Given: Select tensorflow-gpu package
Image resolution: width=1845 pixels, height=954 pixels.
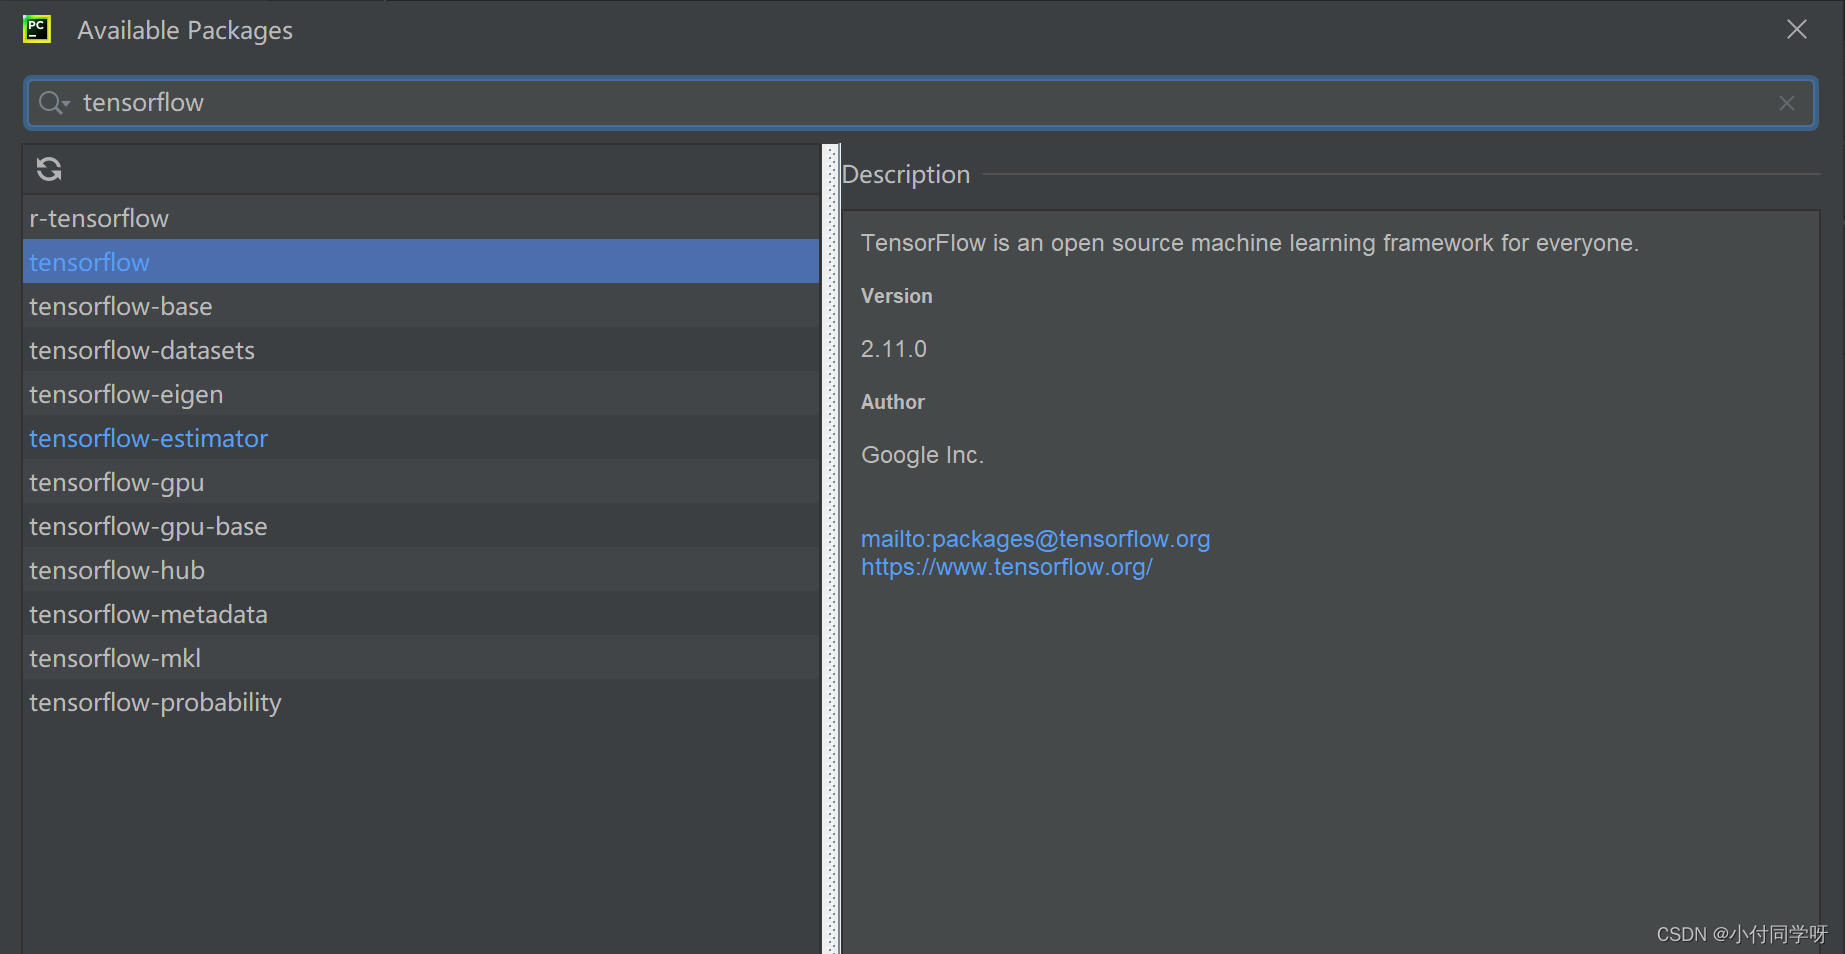Looking at the screenshot, I should [x=421, y=482].
